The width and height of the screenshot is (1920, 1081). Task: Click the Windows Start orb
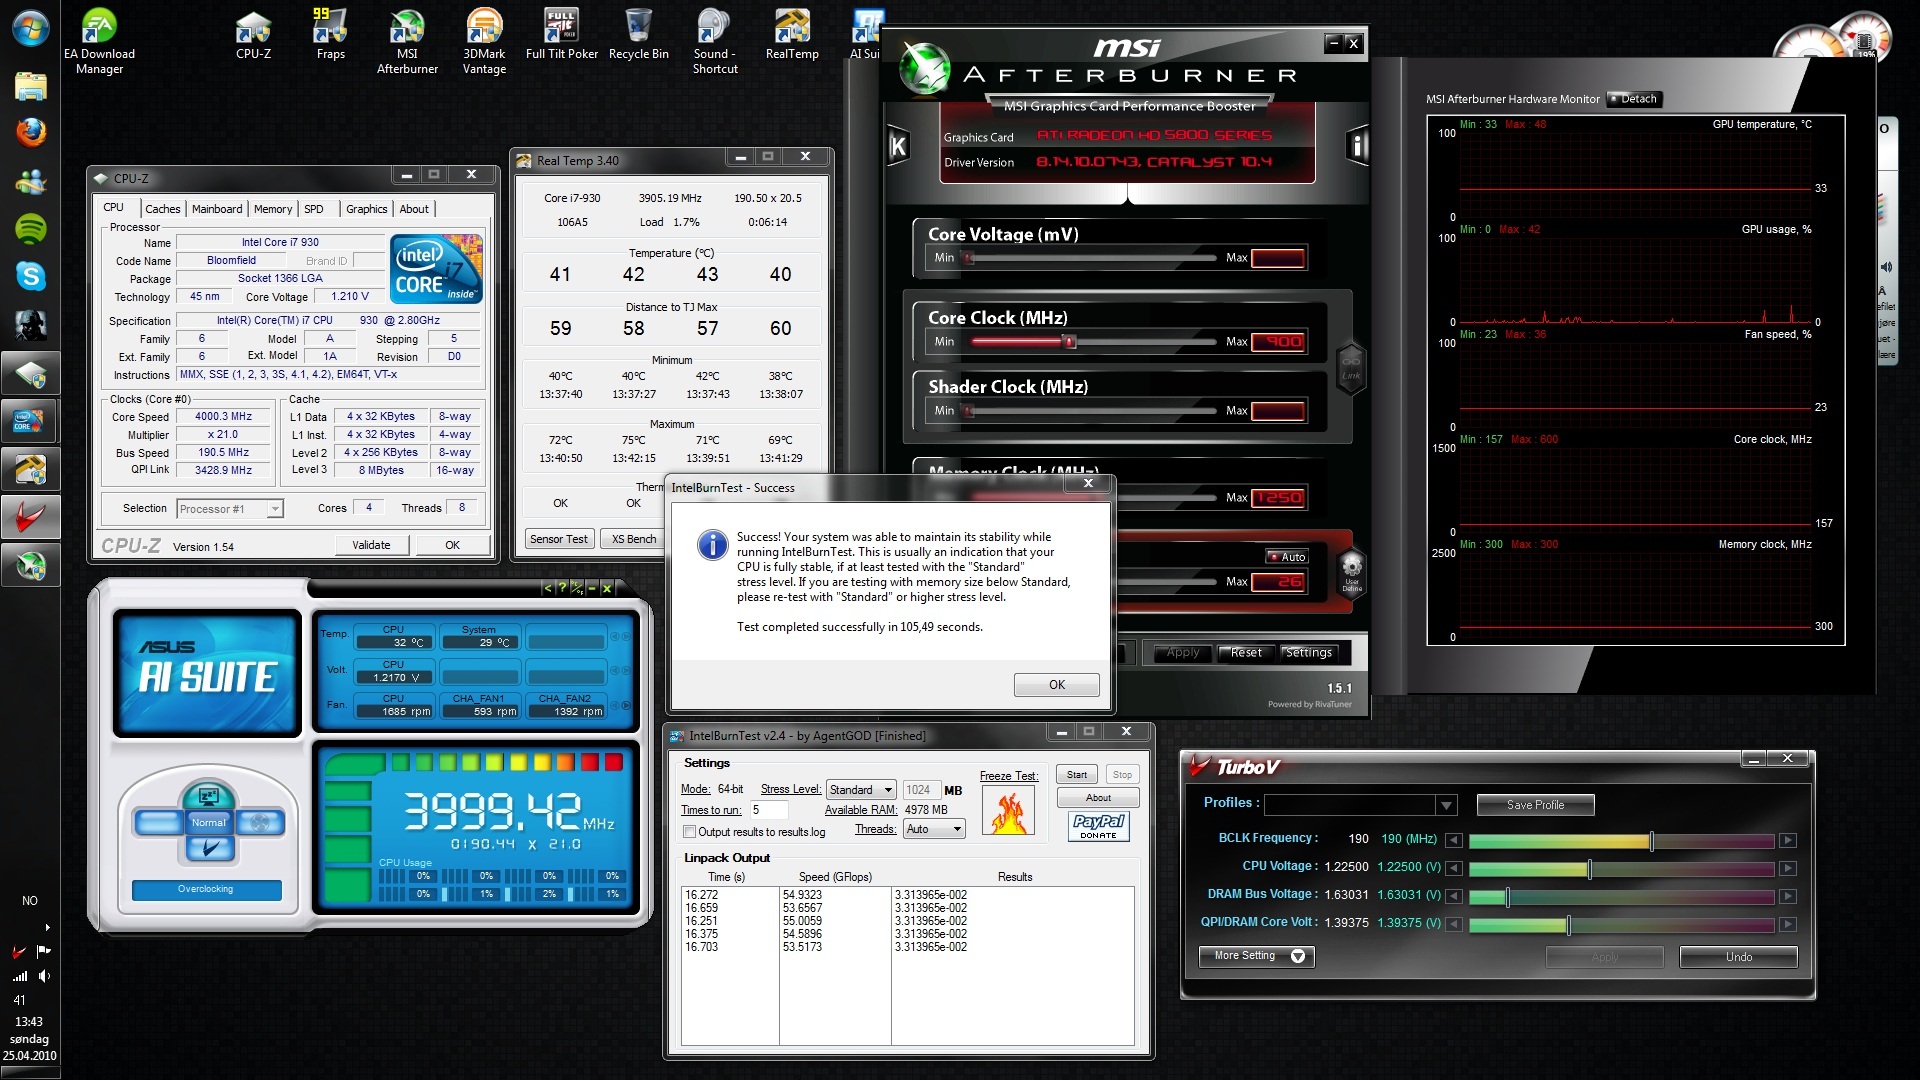[x=31, y=28]
